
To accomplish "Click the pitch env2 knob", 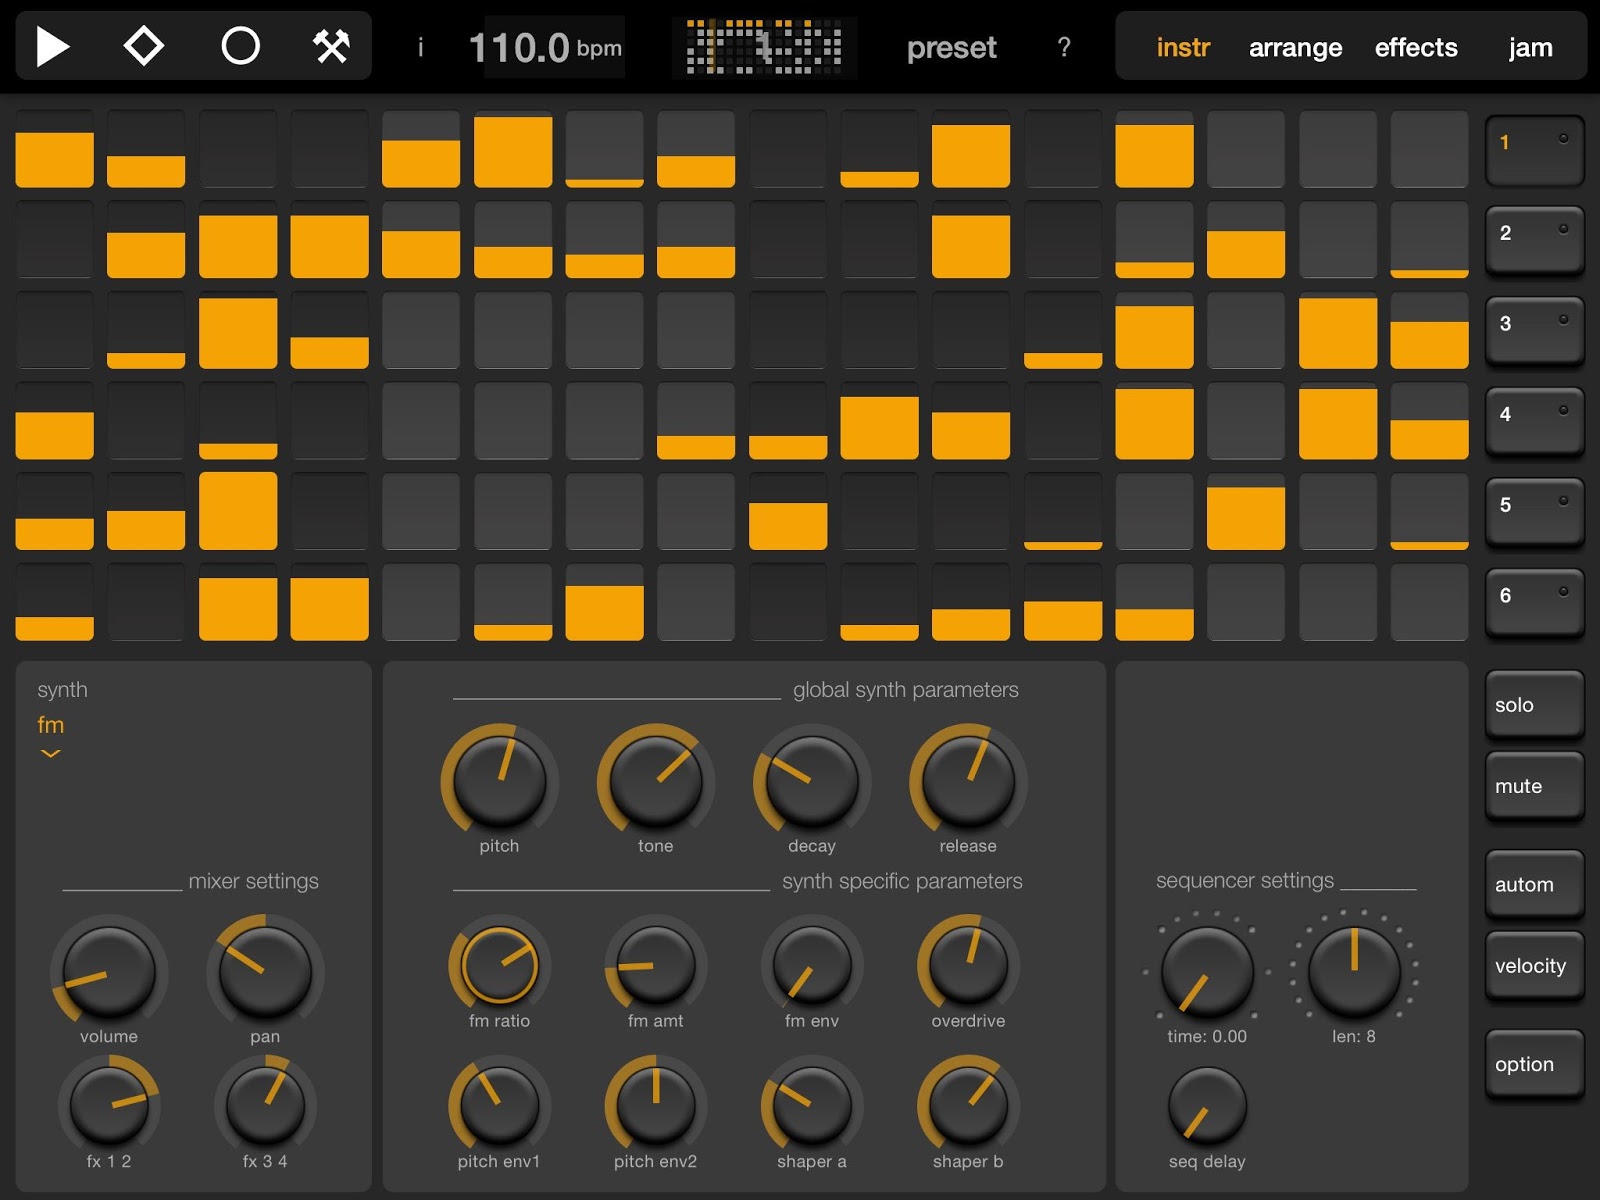I will pos(655,1105).
